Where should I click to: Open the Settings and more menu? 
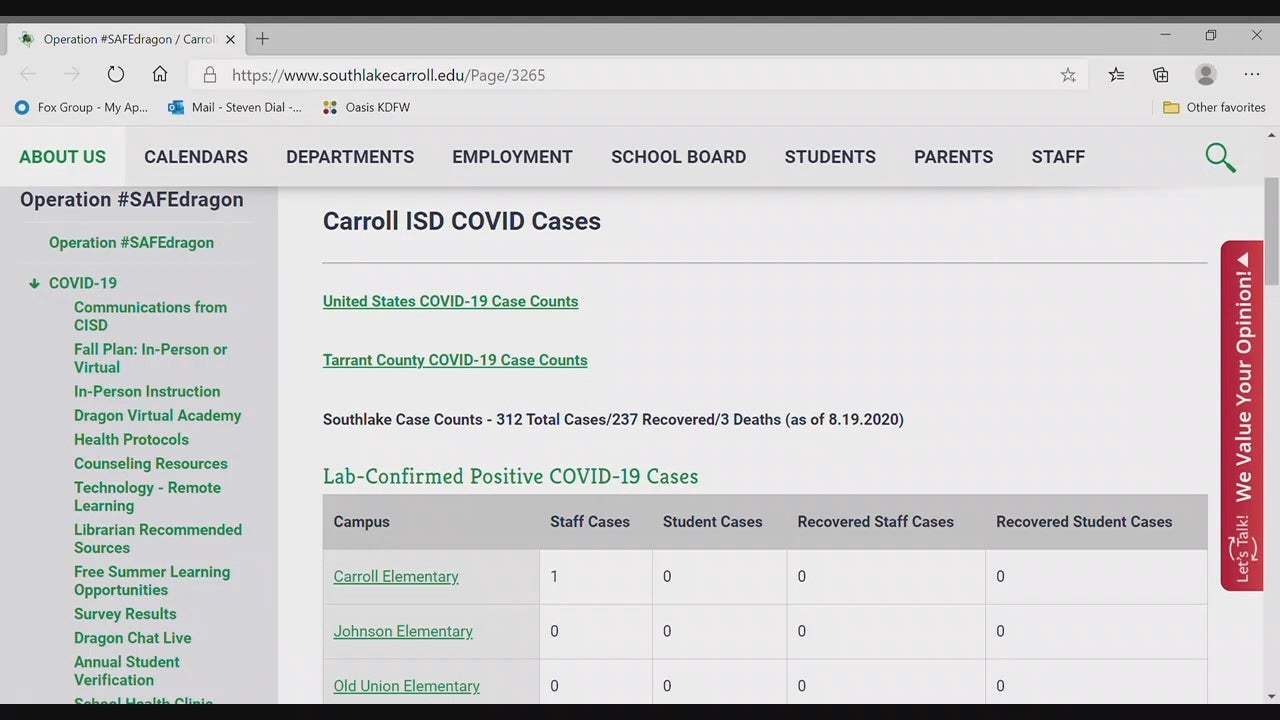1251,75
